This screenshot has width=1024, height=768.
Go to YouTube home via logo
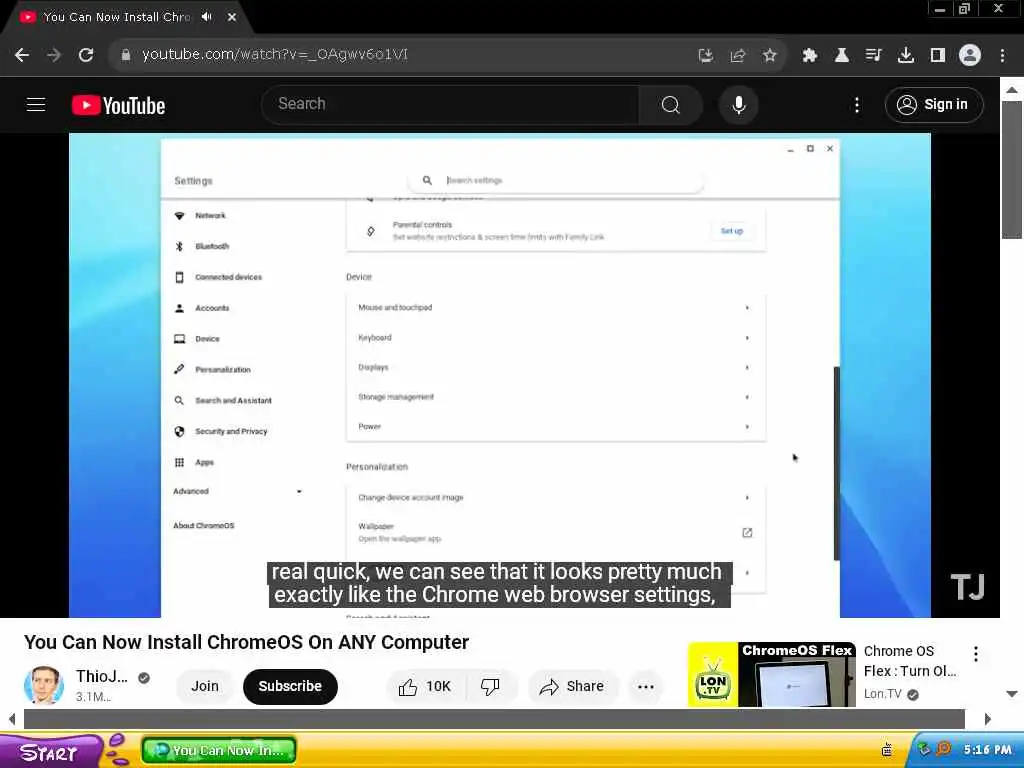coord(118,105)
